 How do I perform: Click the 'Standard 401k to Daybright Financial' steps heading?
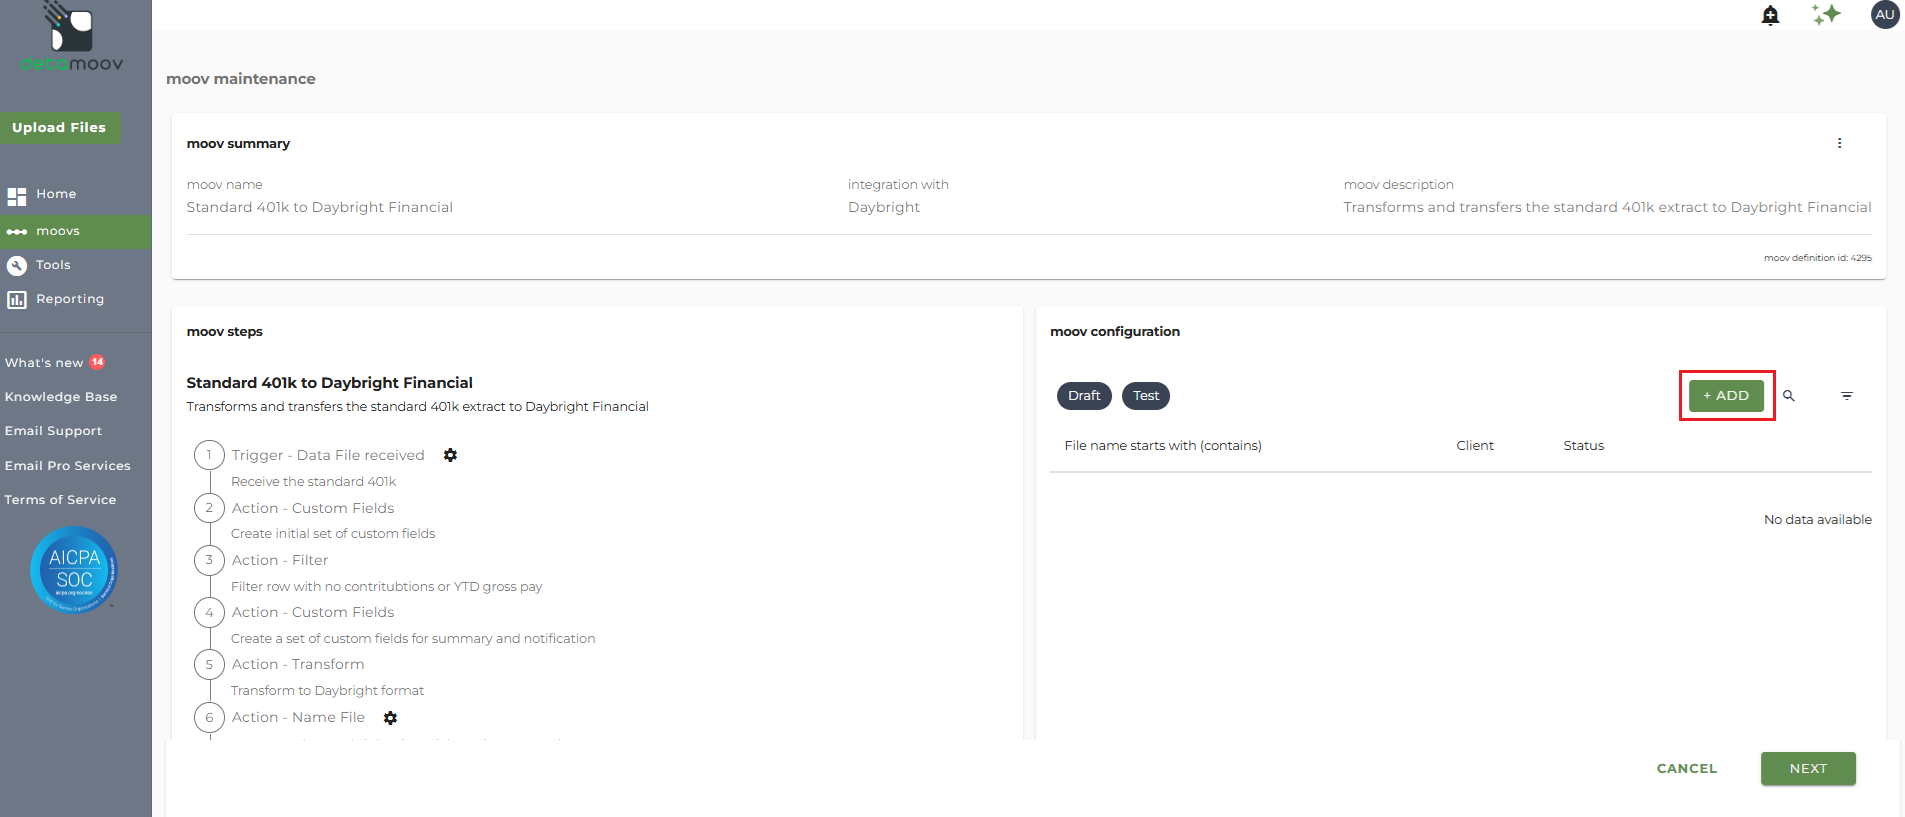[x=330, y=383]
